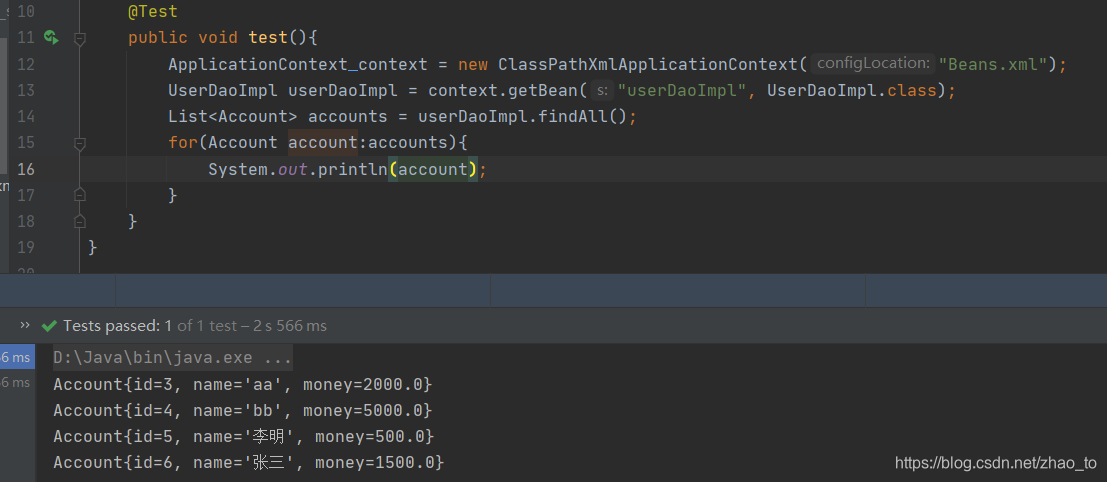Click 'UserDaoImpl.class' argument on line 13
The width and height of the screenshot is (1107, 482).
[851, 90]
